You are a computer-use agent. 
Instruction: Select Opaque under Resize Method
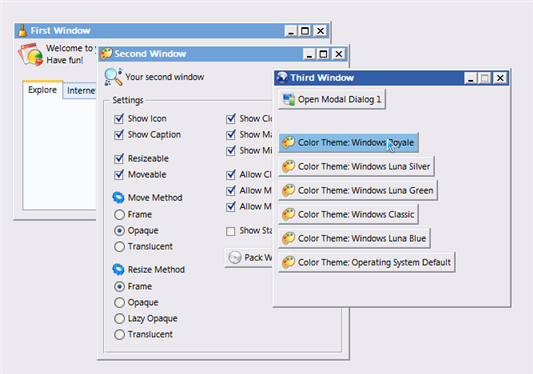(x=119, y=303)
